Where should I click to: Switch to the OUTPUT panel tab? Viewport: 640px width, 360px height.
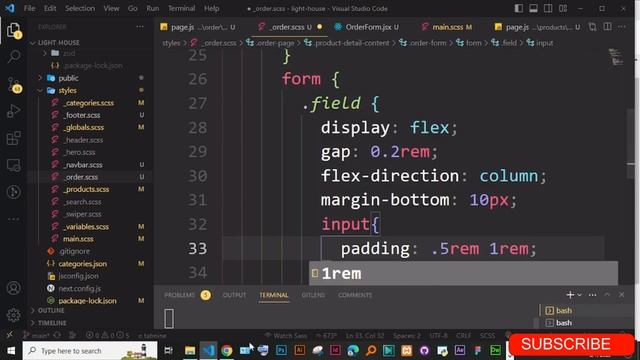(x=234, y=295)
